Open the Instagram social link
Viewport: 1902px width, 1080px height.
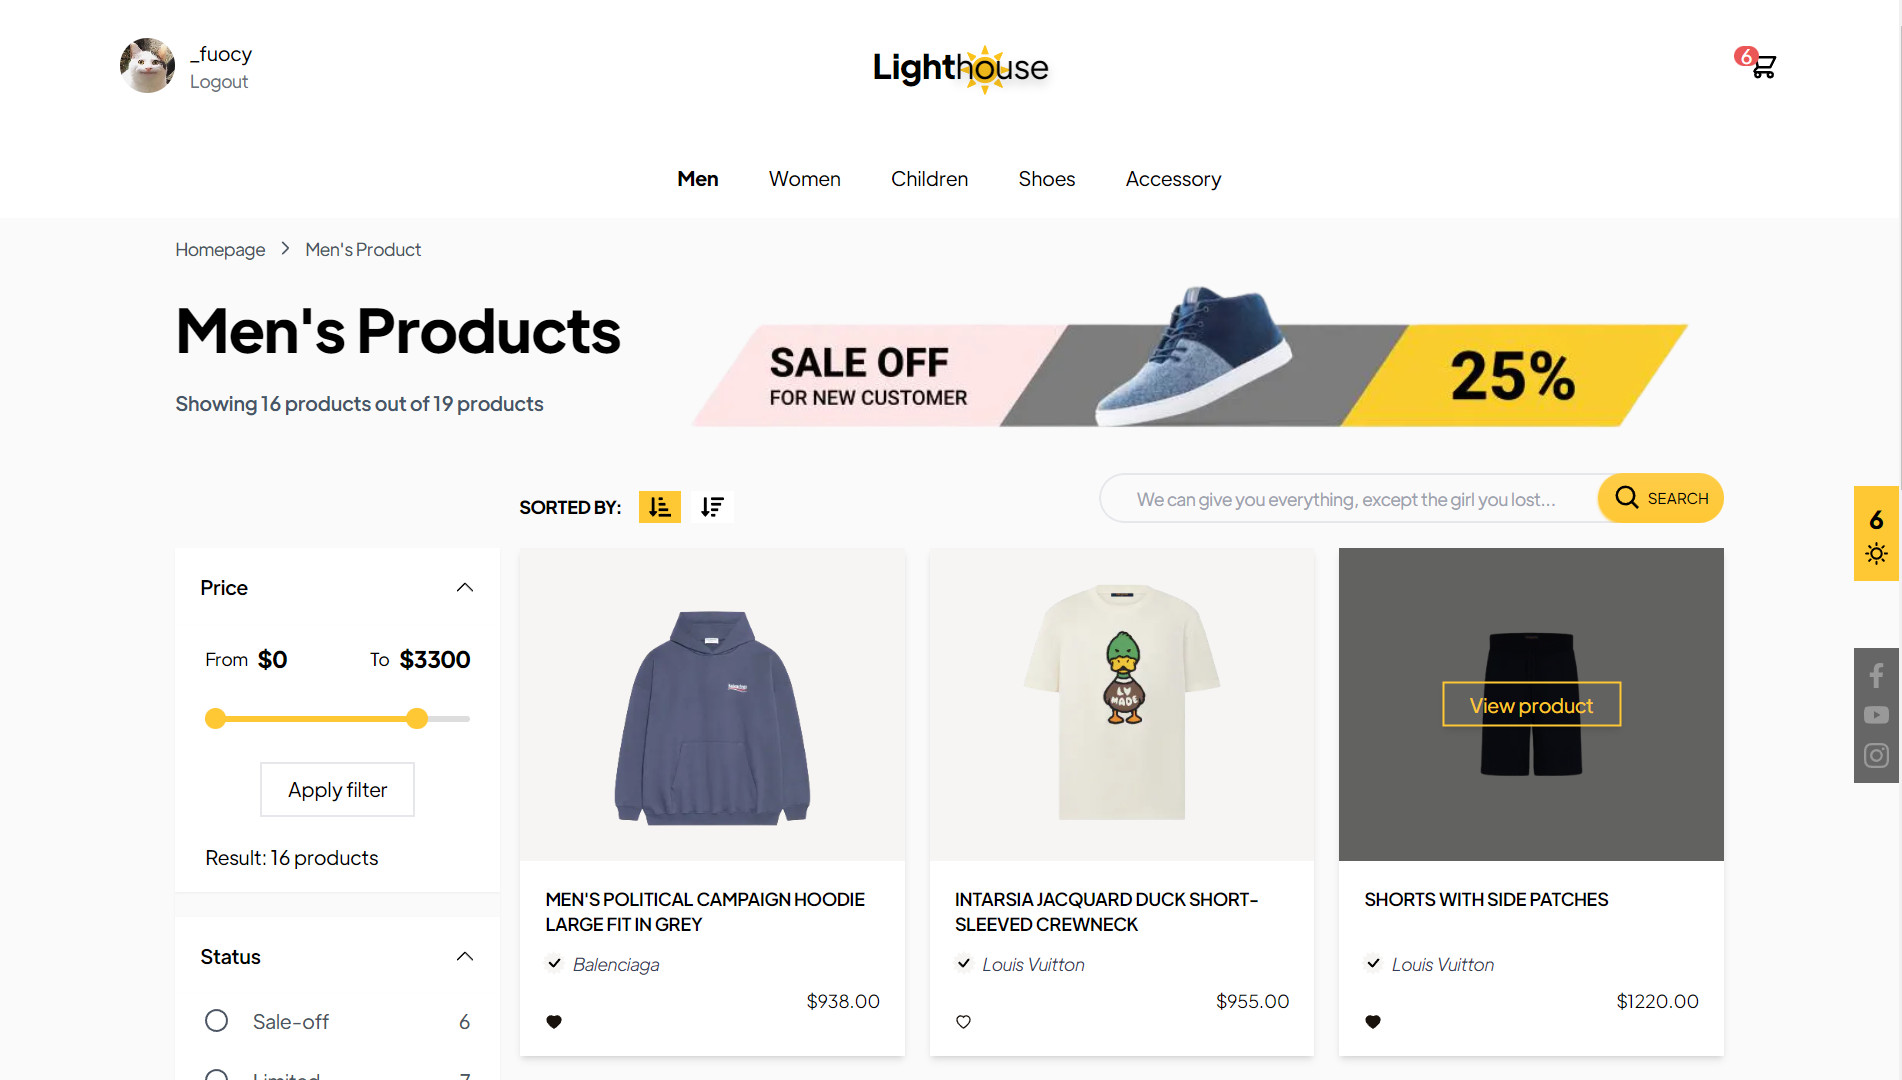point(1876,755)
